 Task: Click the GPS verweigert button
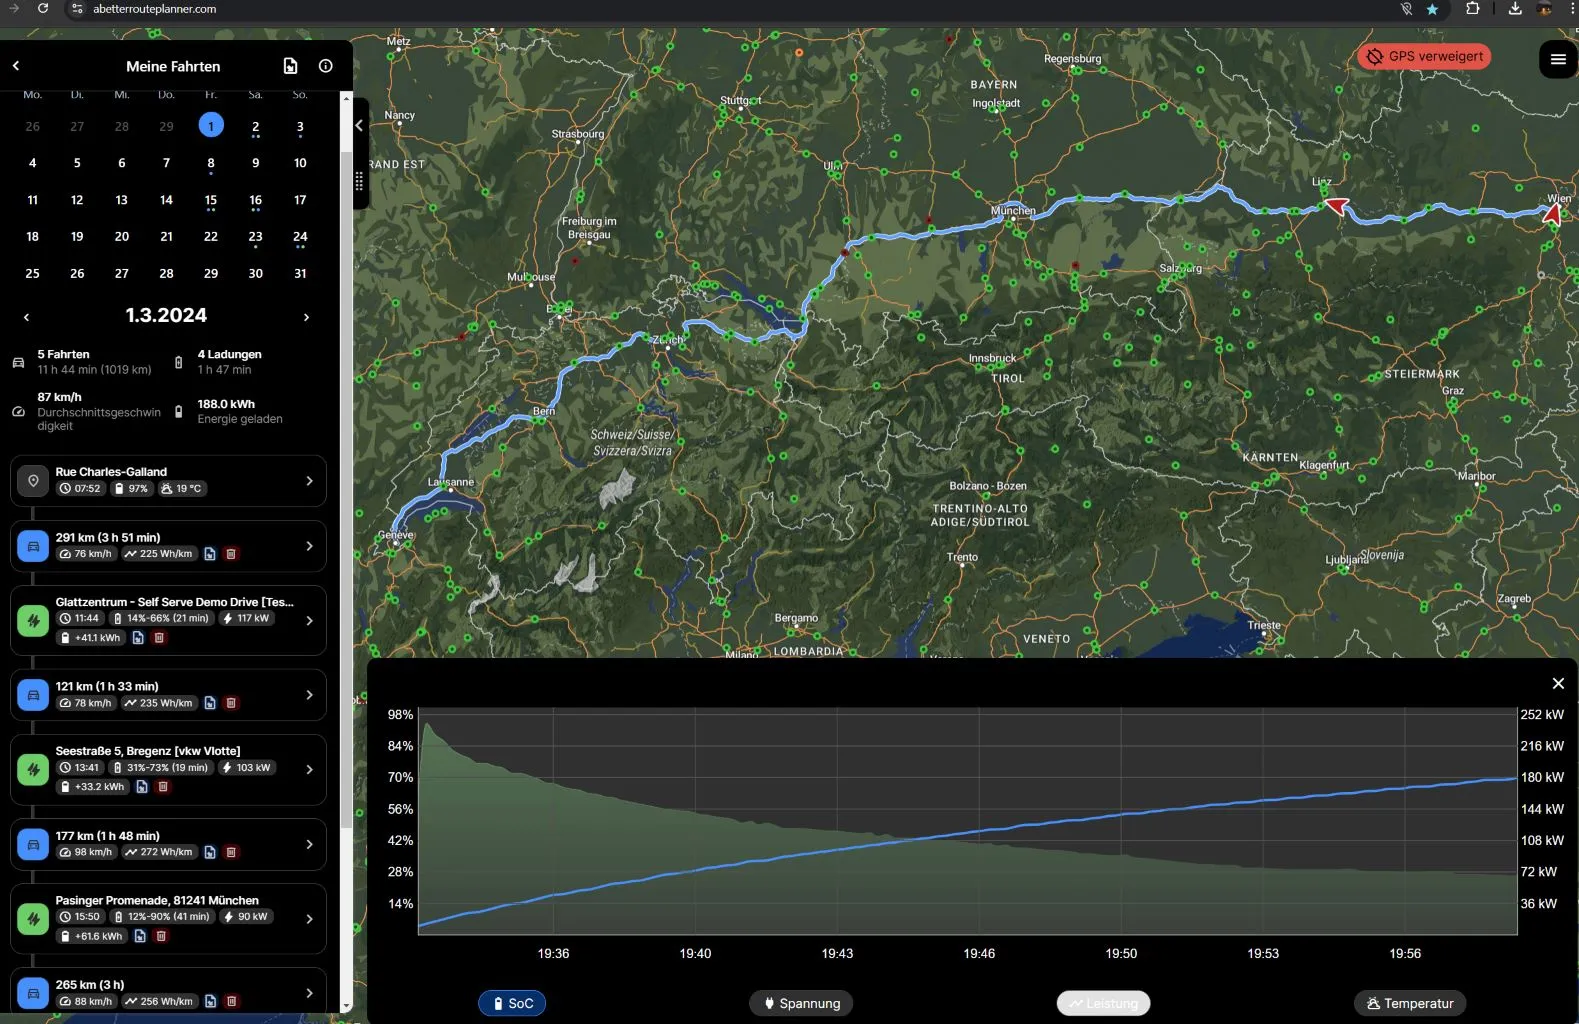(x=1424, y=57)
